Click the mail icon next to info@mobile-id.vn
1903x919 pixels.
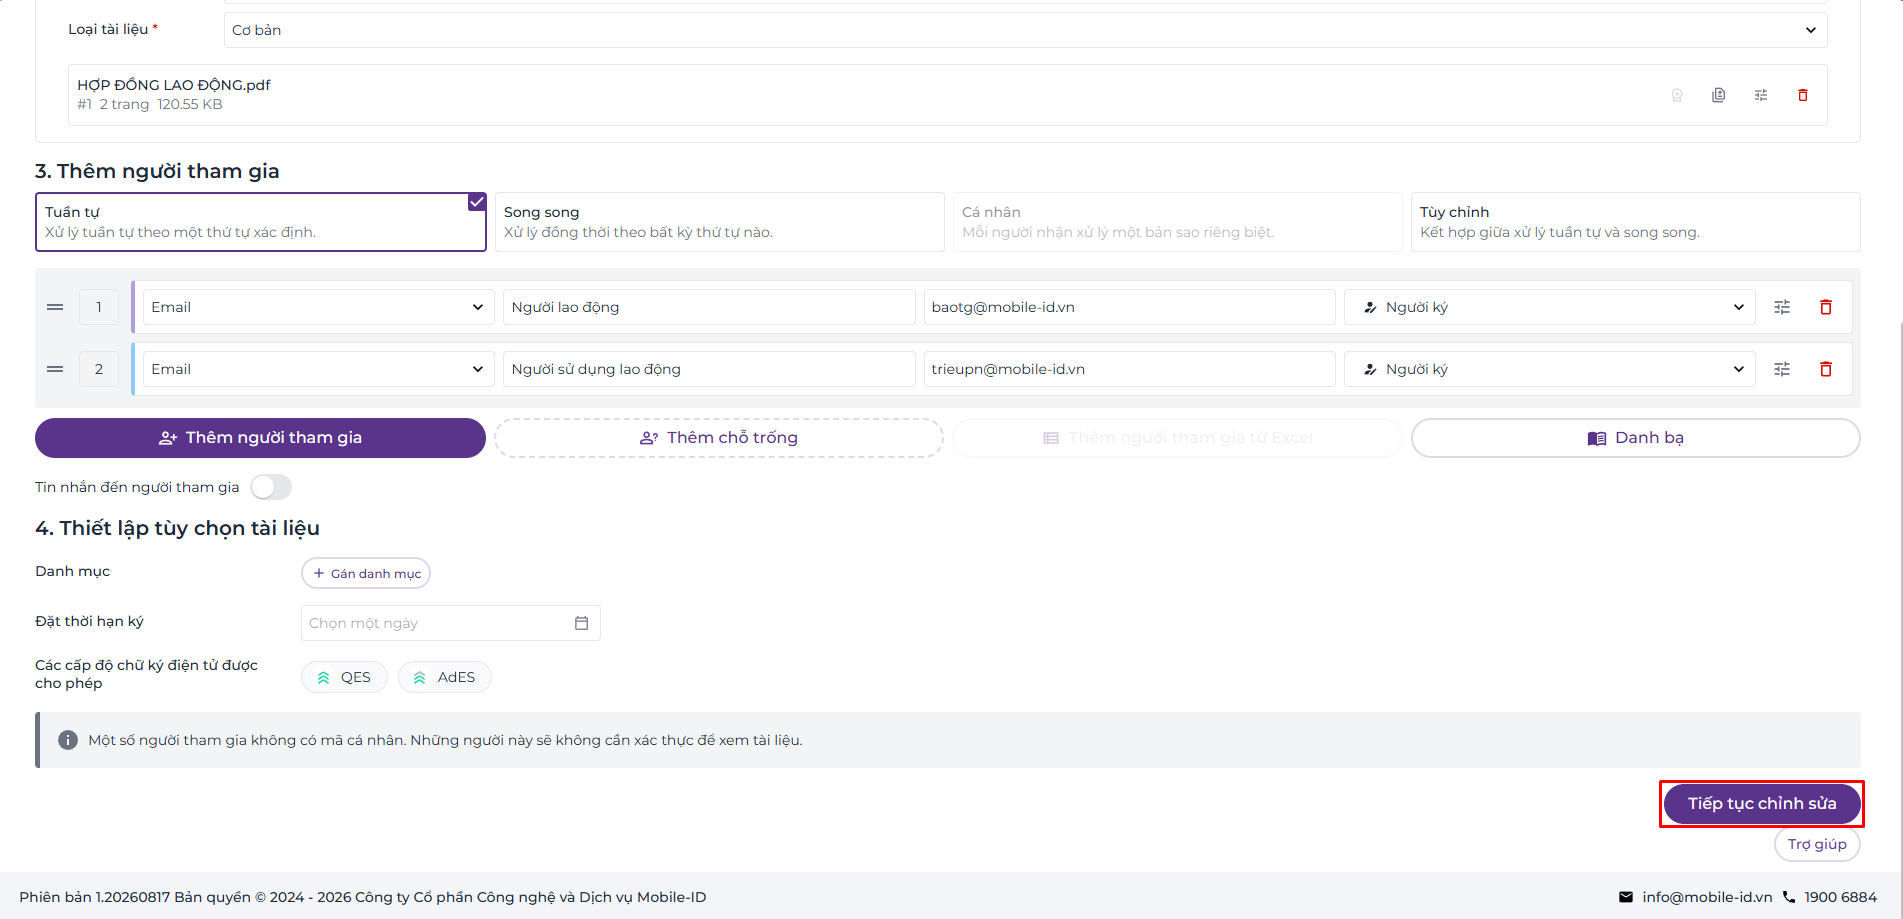pyautogui.click(x=1626, y=897)
